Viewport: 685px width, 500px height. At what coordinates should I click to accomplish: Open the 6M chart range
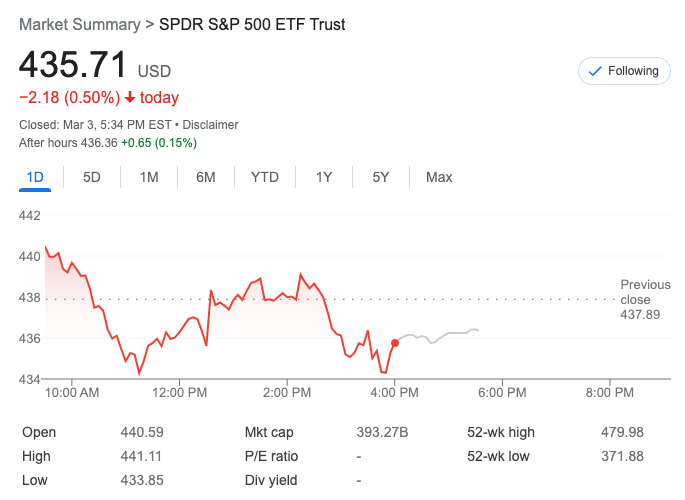coord(206,177)
